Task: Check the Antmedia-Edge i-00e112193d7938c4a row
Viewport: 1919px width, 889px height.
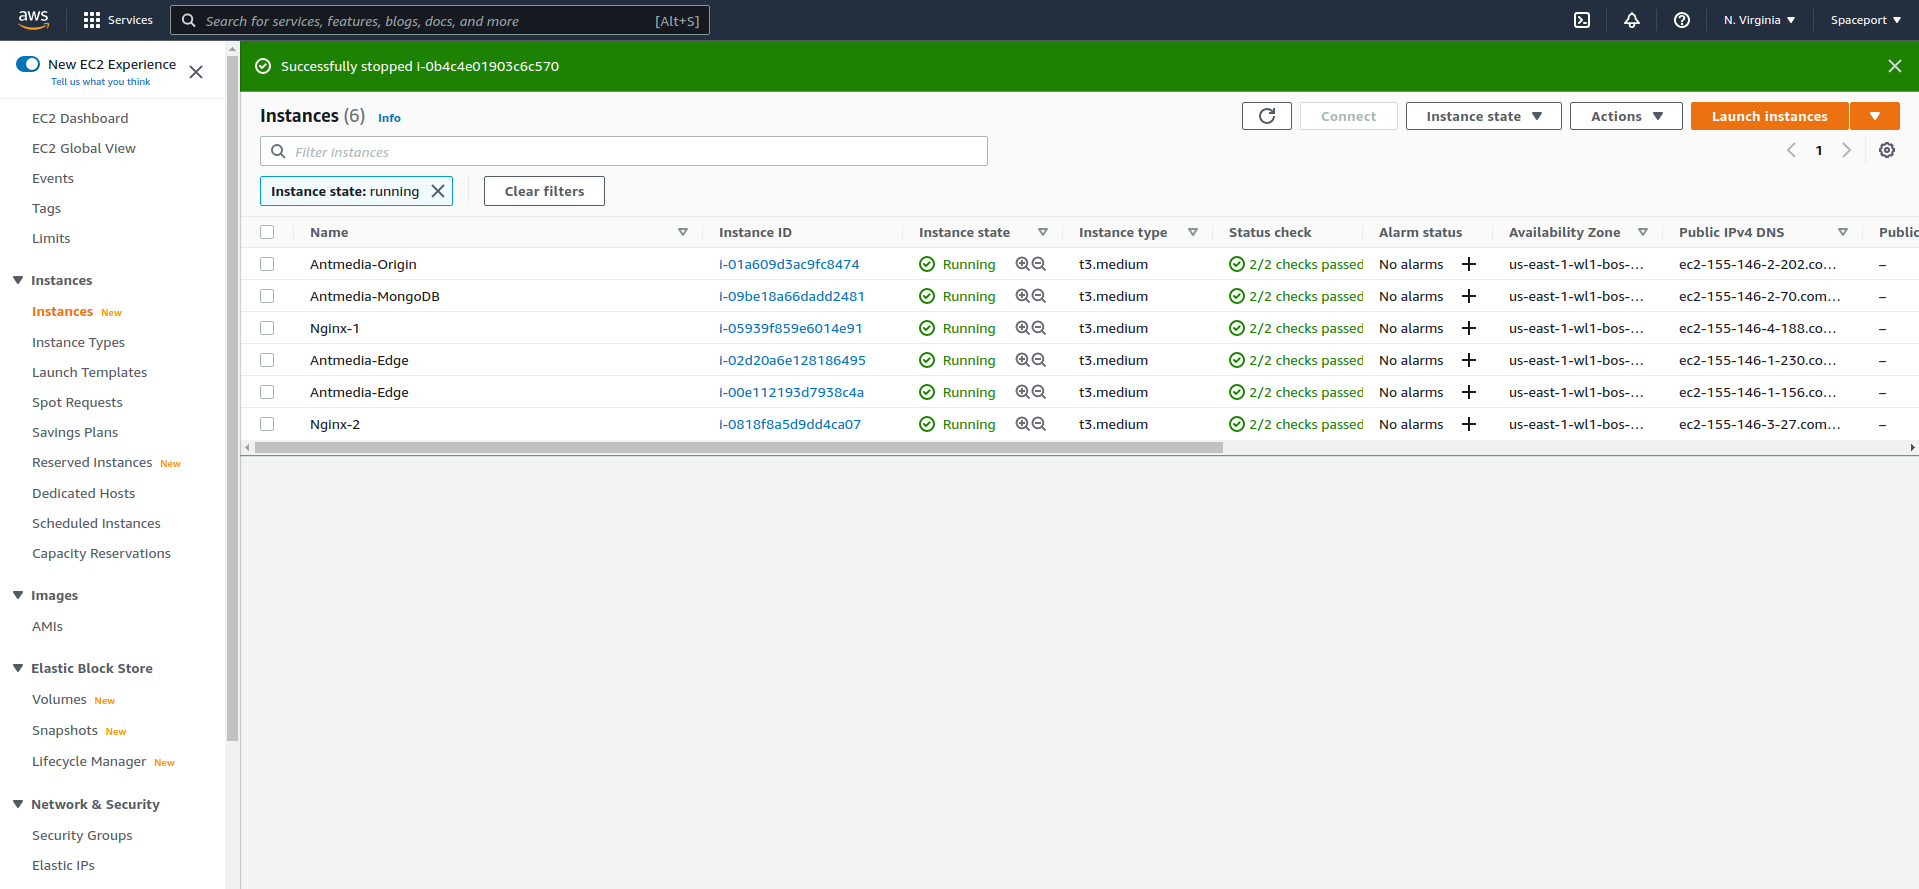Action: (267, 392)
